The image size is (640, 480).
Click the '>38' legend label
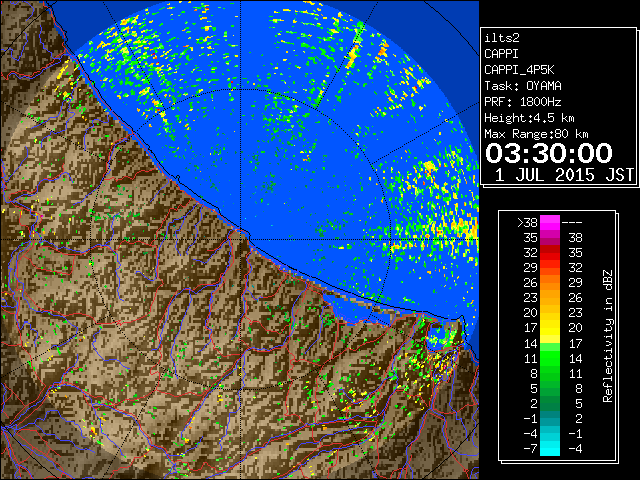click(527, 223)
